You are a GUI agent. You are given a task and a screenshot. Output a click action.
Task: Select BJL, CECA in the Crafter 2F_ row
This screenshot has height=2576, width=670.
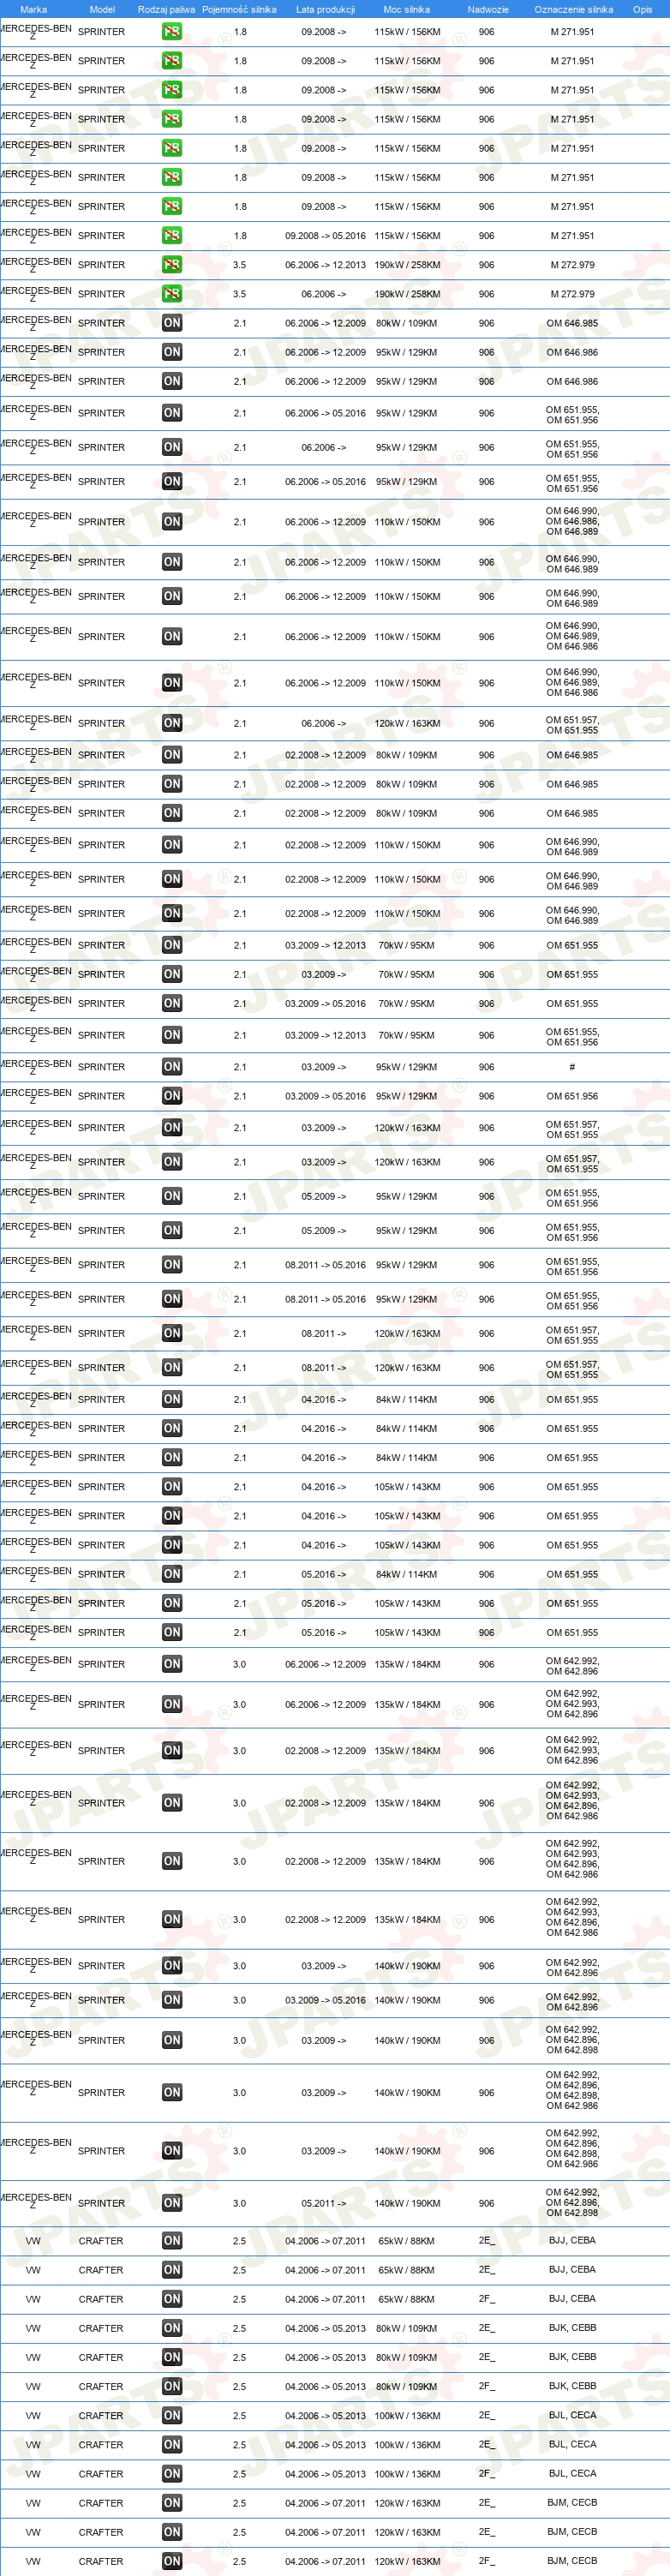[x=572, y=2474]
